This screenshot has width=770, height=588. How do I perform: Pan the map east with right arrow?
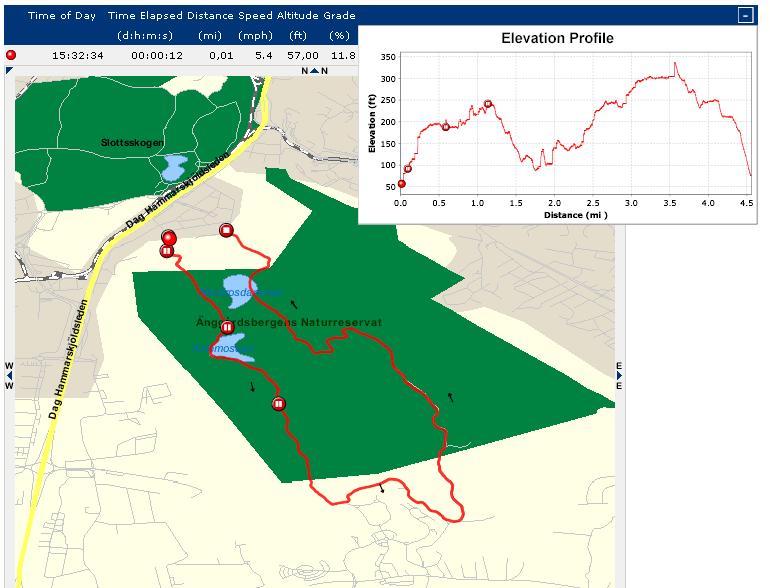click(619, 375)
